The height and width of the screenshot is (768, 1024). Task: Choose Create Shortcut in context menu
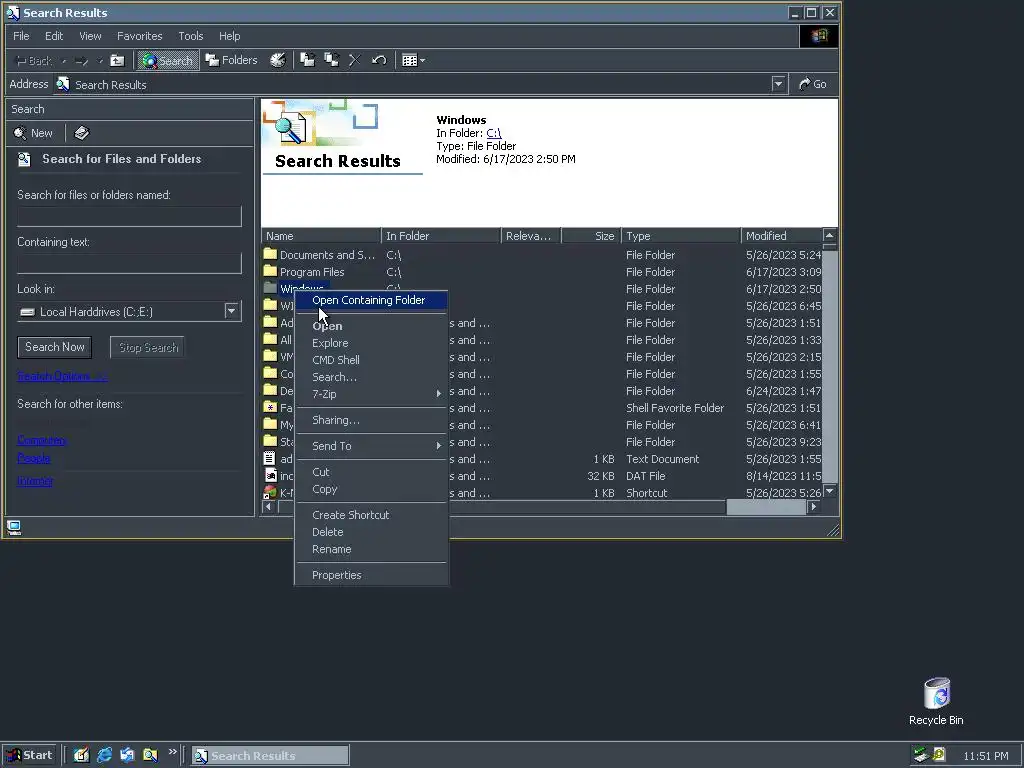pos(371,515)
